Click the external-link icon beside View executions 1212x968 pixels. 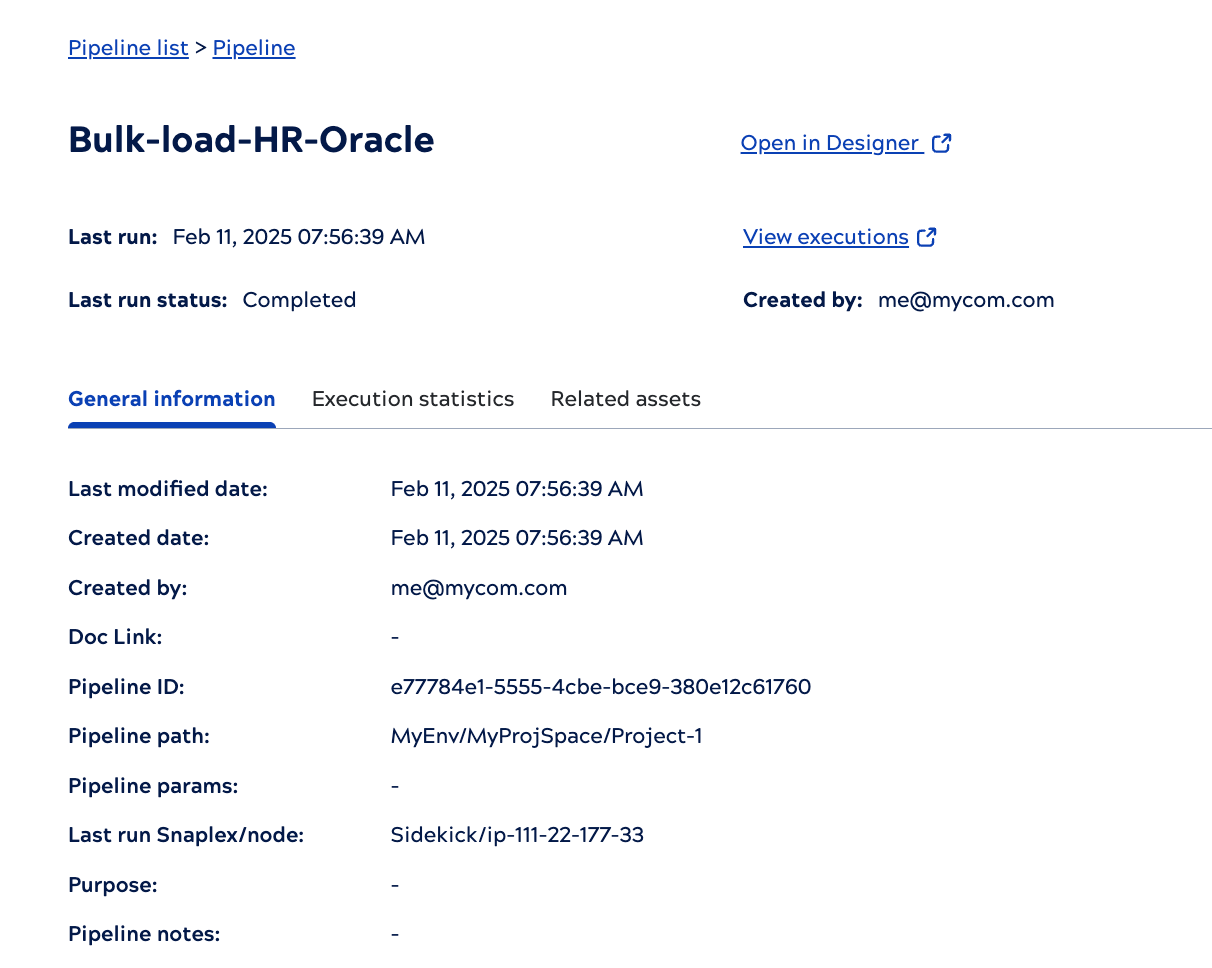coord(927,237)
